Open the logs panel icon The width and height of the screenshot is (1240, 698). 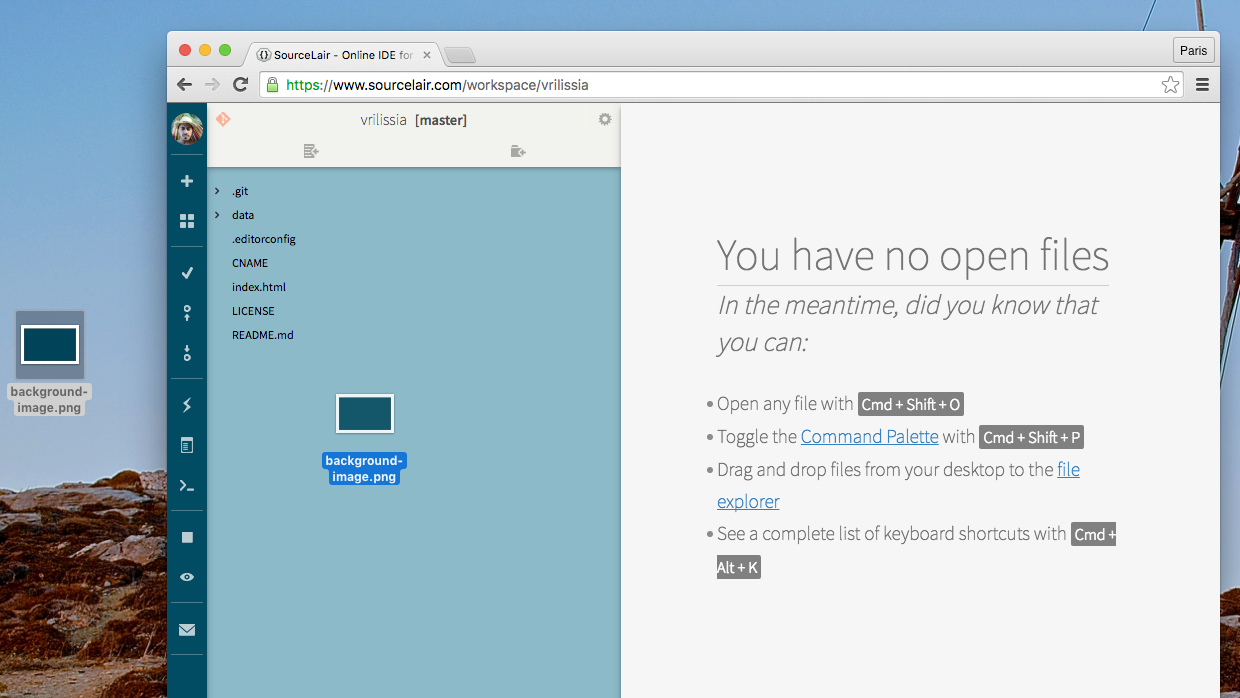click(x=186, y=445)
